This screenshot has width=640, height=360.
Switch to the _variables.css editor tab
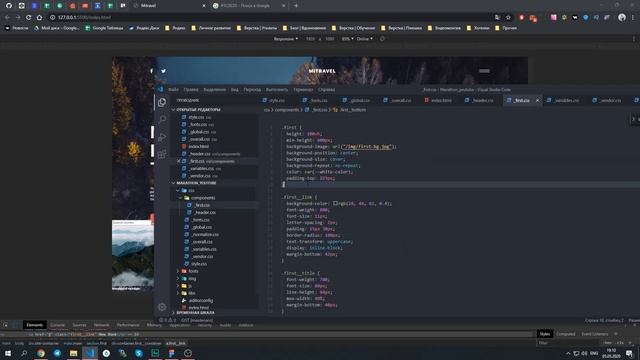click(566, 100)
